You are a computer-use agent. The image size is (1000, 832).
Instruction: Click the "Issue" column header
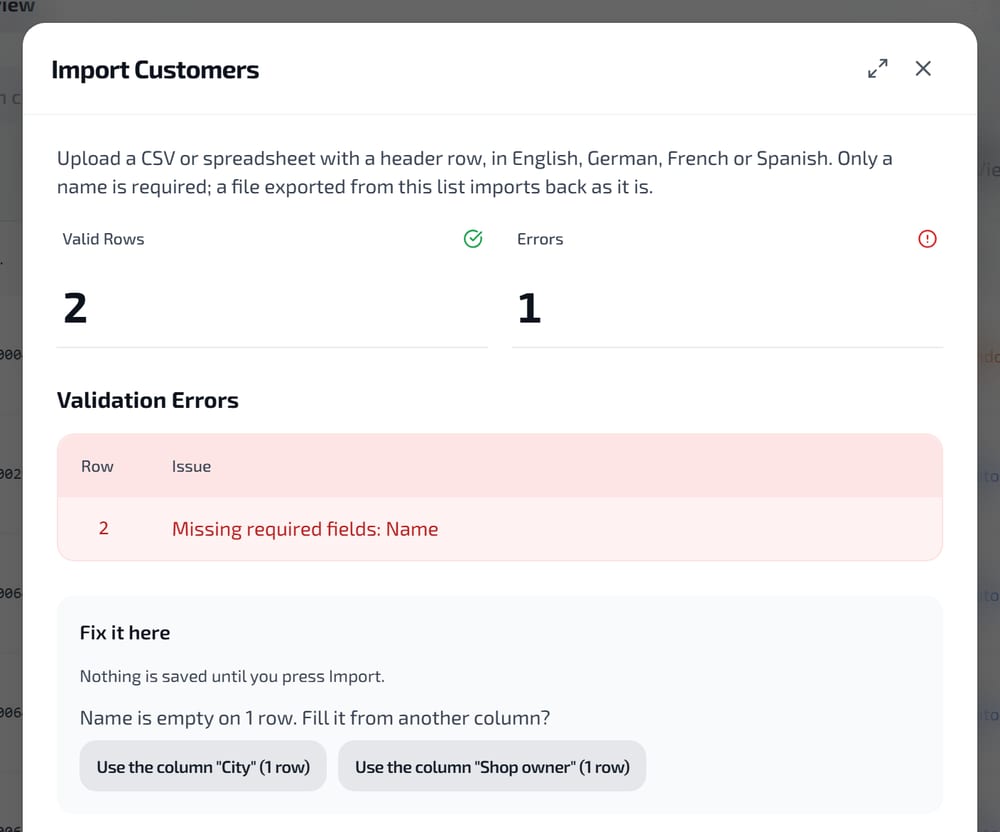(x=191, y=467)
